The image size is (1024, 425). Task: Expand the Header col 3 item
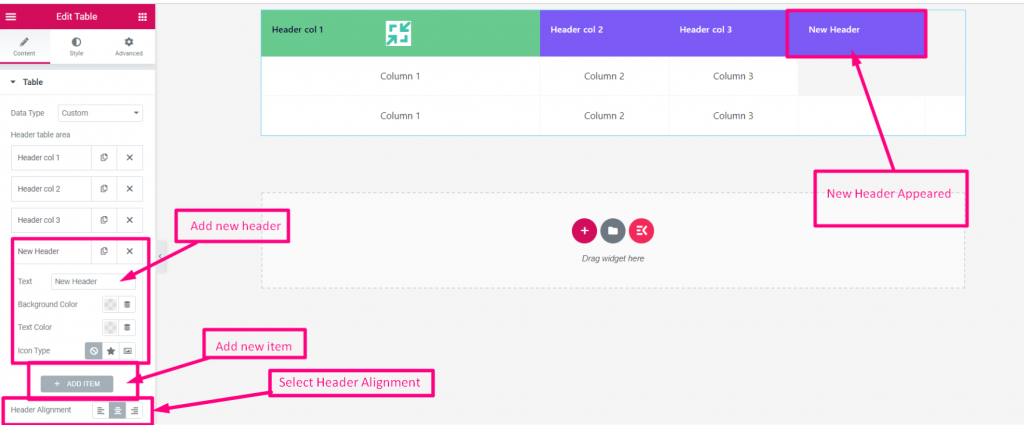pos(52,220)
